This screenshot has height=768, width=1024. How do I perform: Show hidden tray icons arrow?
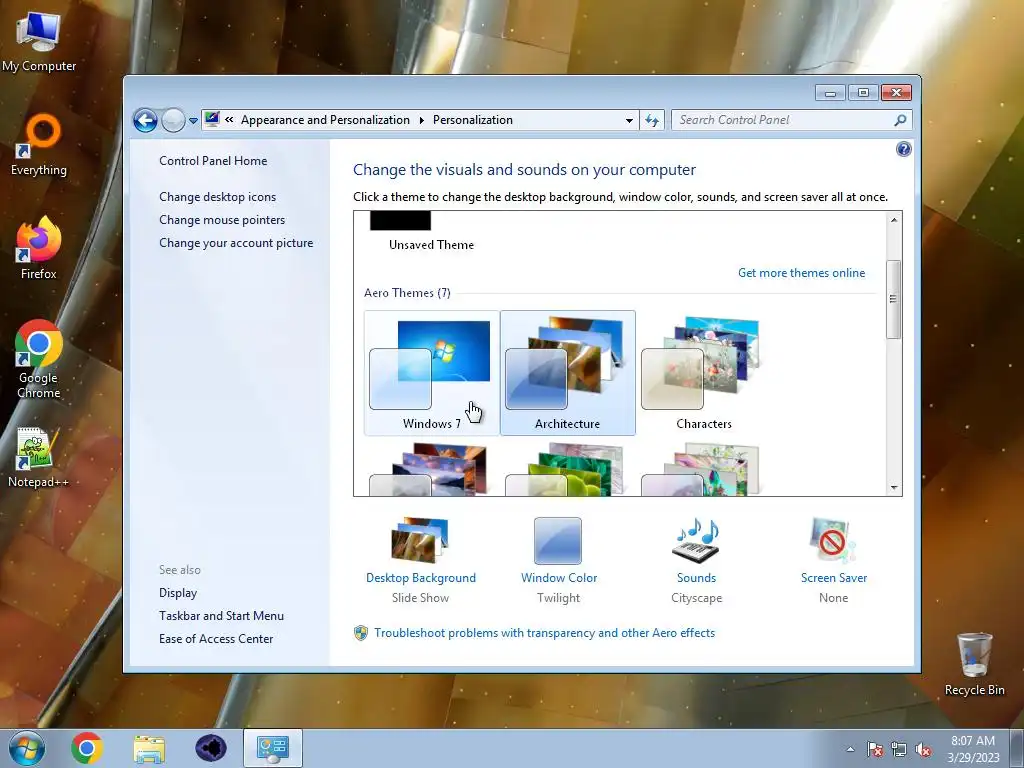(x=850, y=750)
